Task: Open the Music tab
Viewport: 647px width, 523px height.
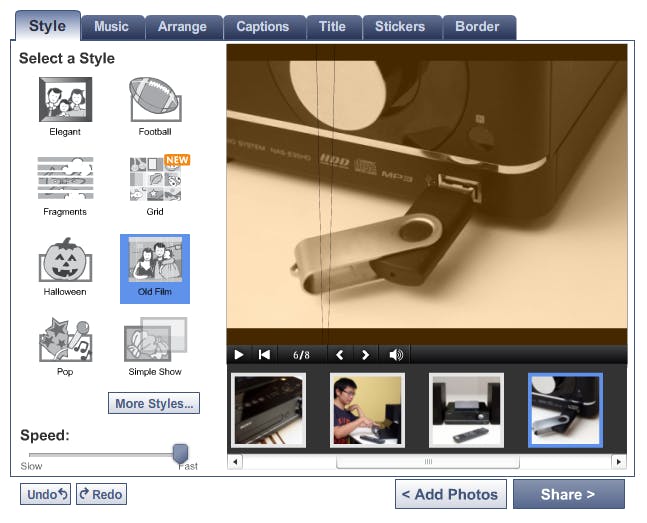Action: click(112, 27)
